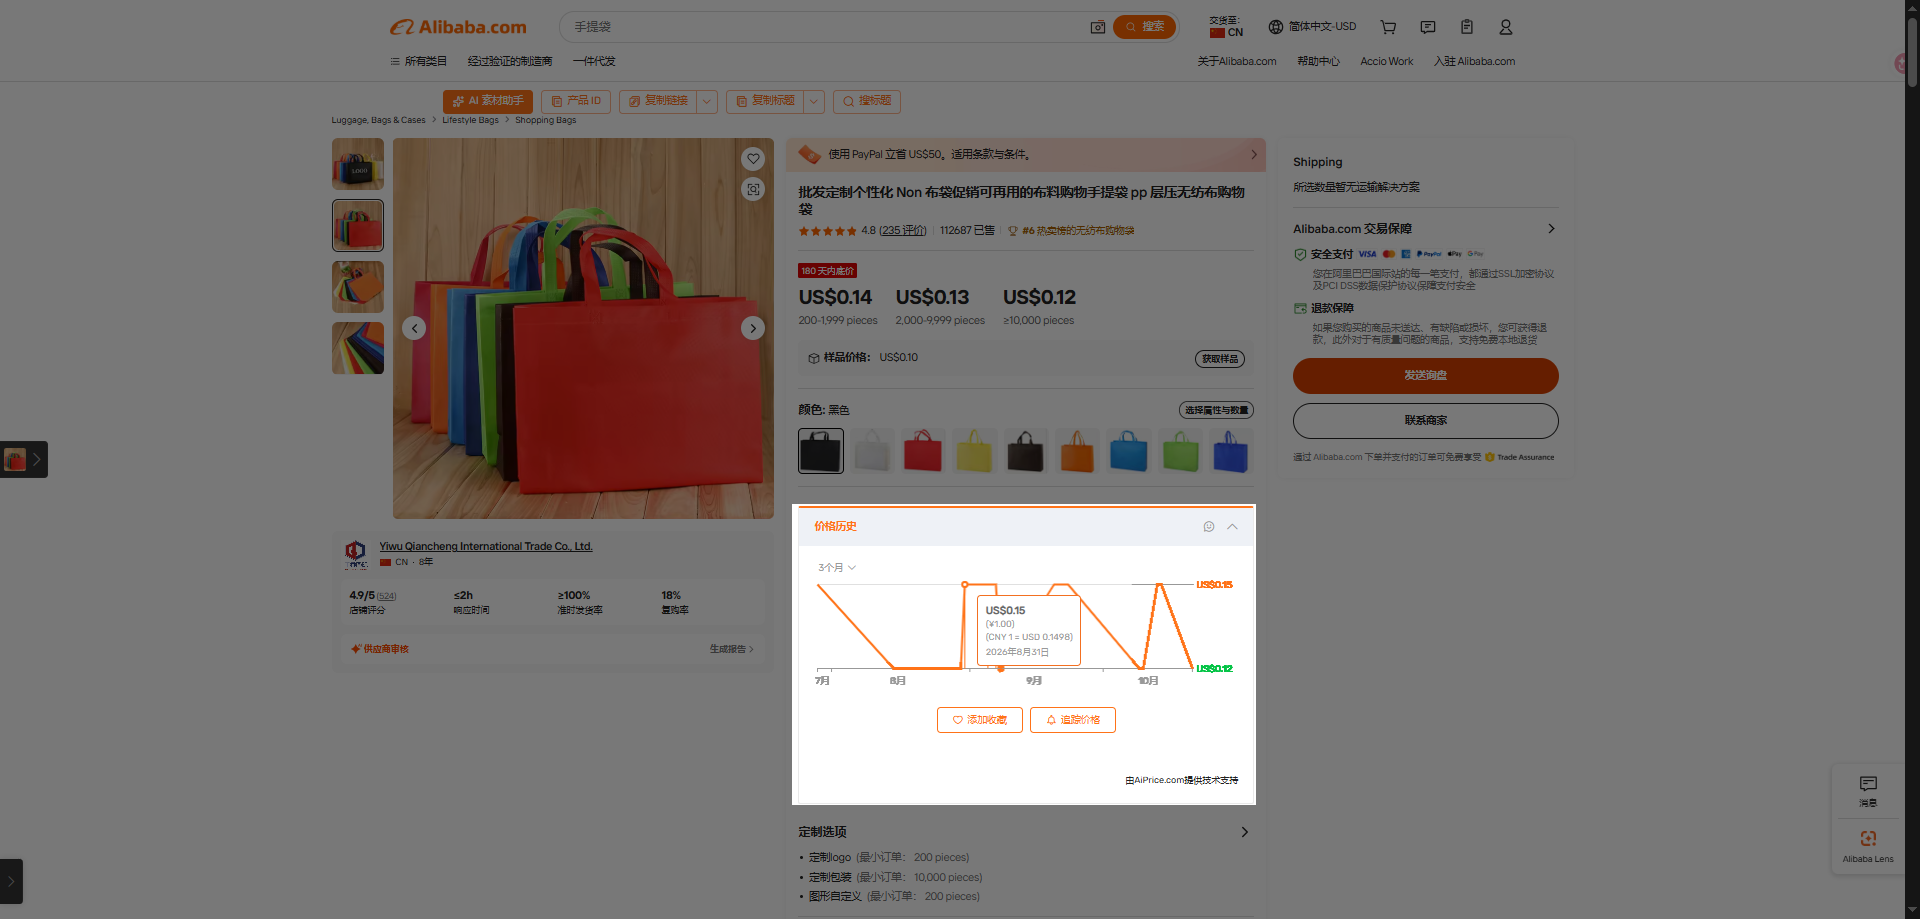The height and width of the screenshot is (919, 1920).
Task: Click the search input field with 手提袋
Action: tap(825, 27)
